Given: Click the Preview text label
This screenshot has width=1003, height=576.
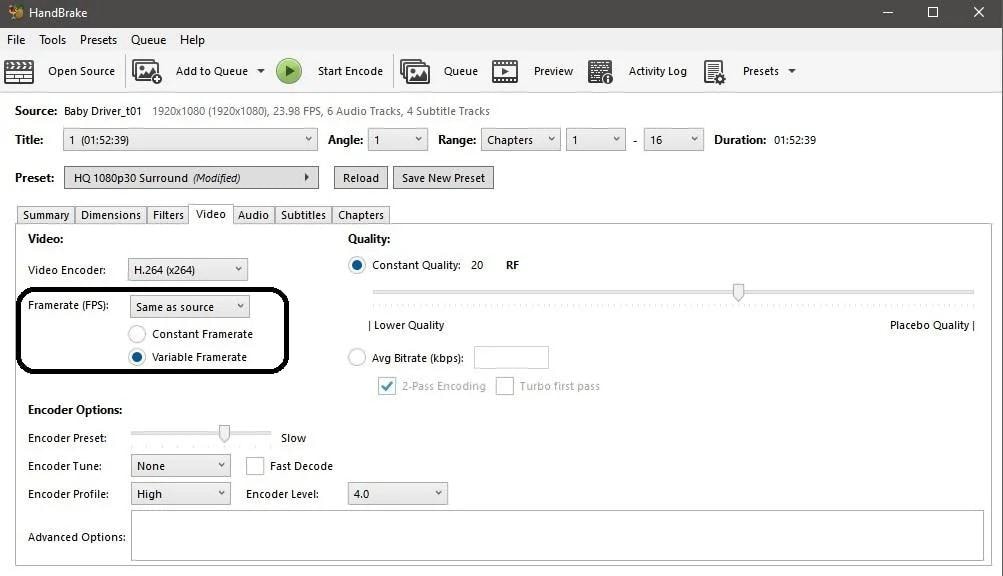Looking at the screenshot, I should tap(553, 71).
